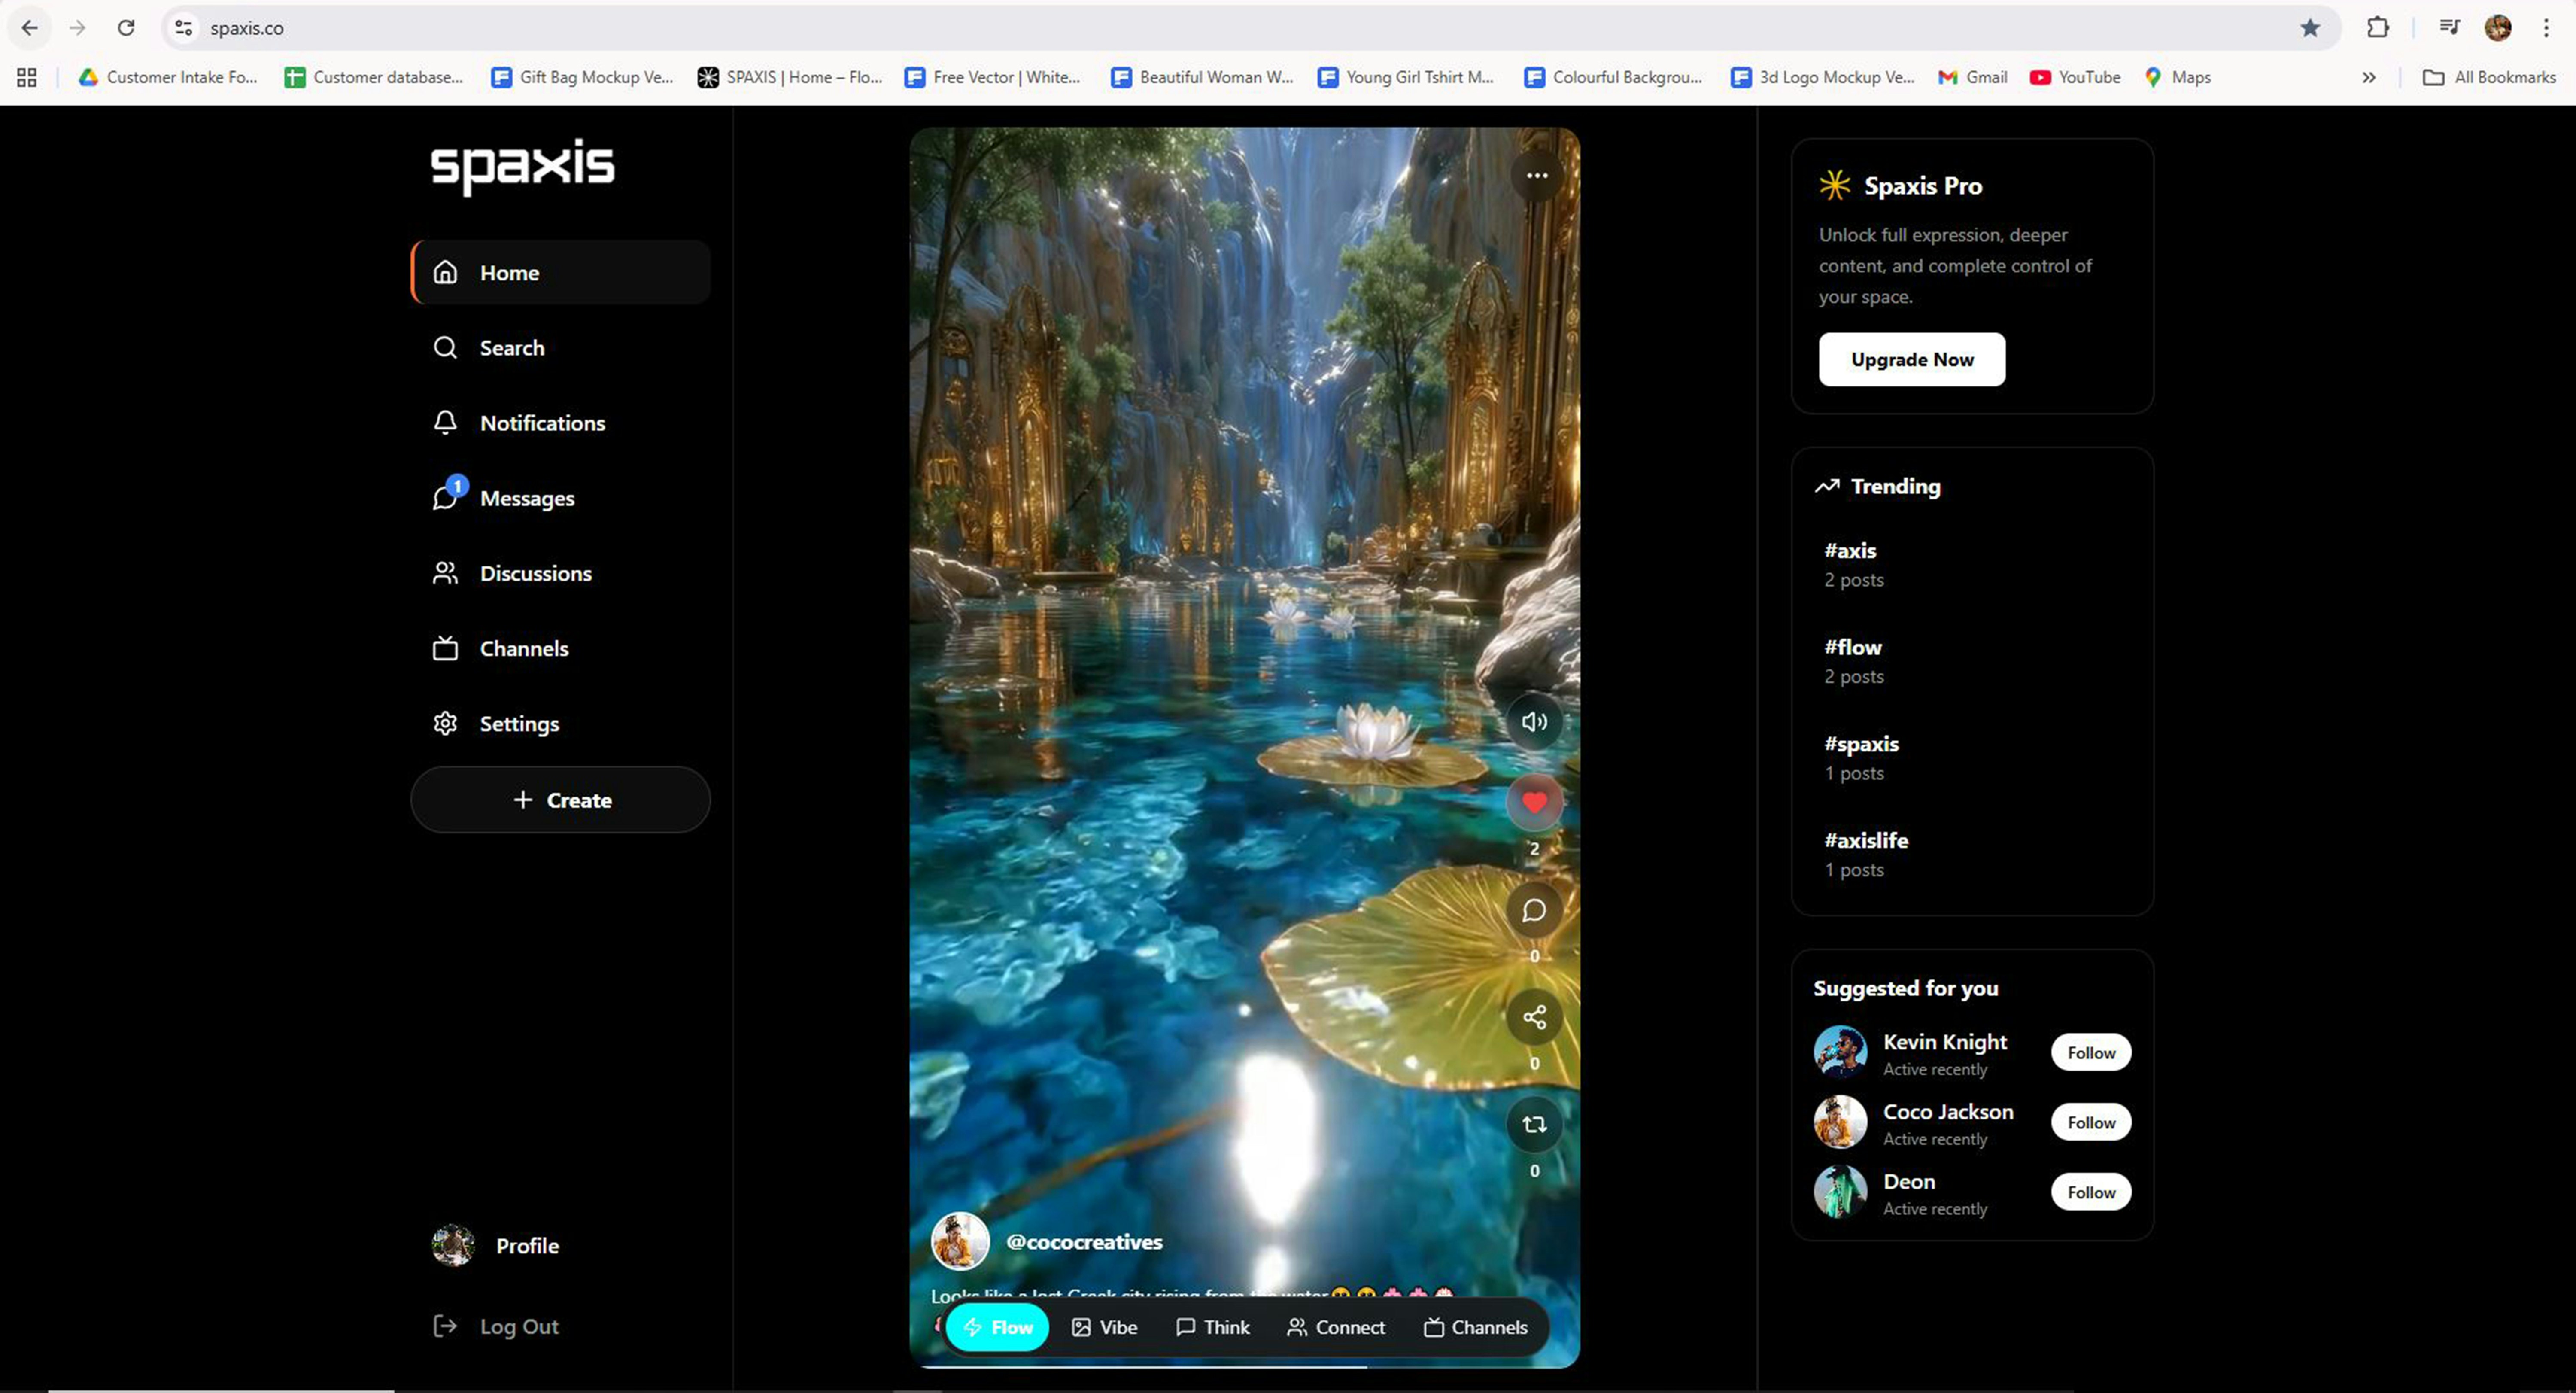
Task: Follow Kevin Knight
Action: point(2090,1052)
